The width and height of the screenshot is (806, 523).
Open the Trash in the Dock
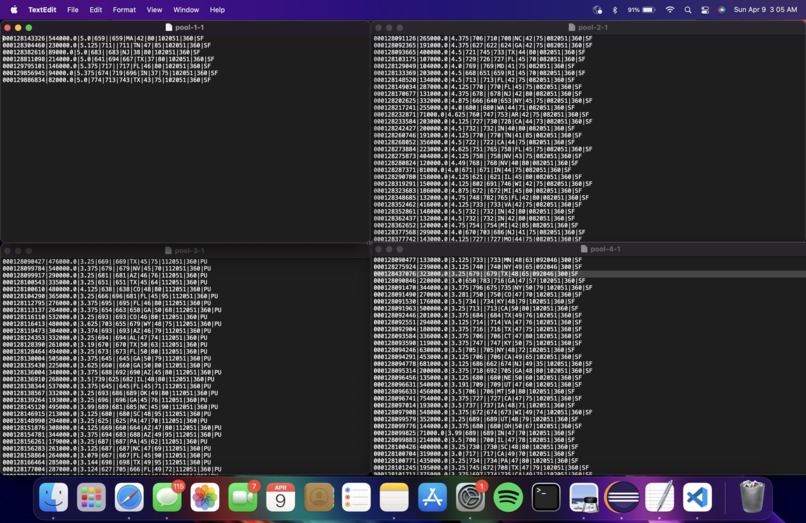click(752, 496)
